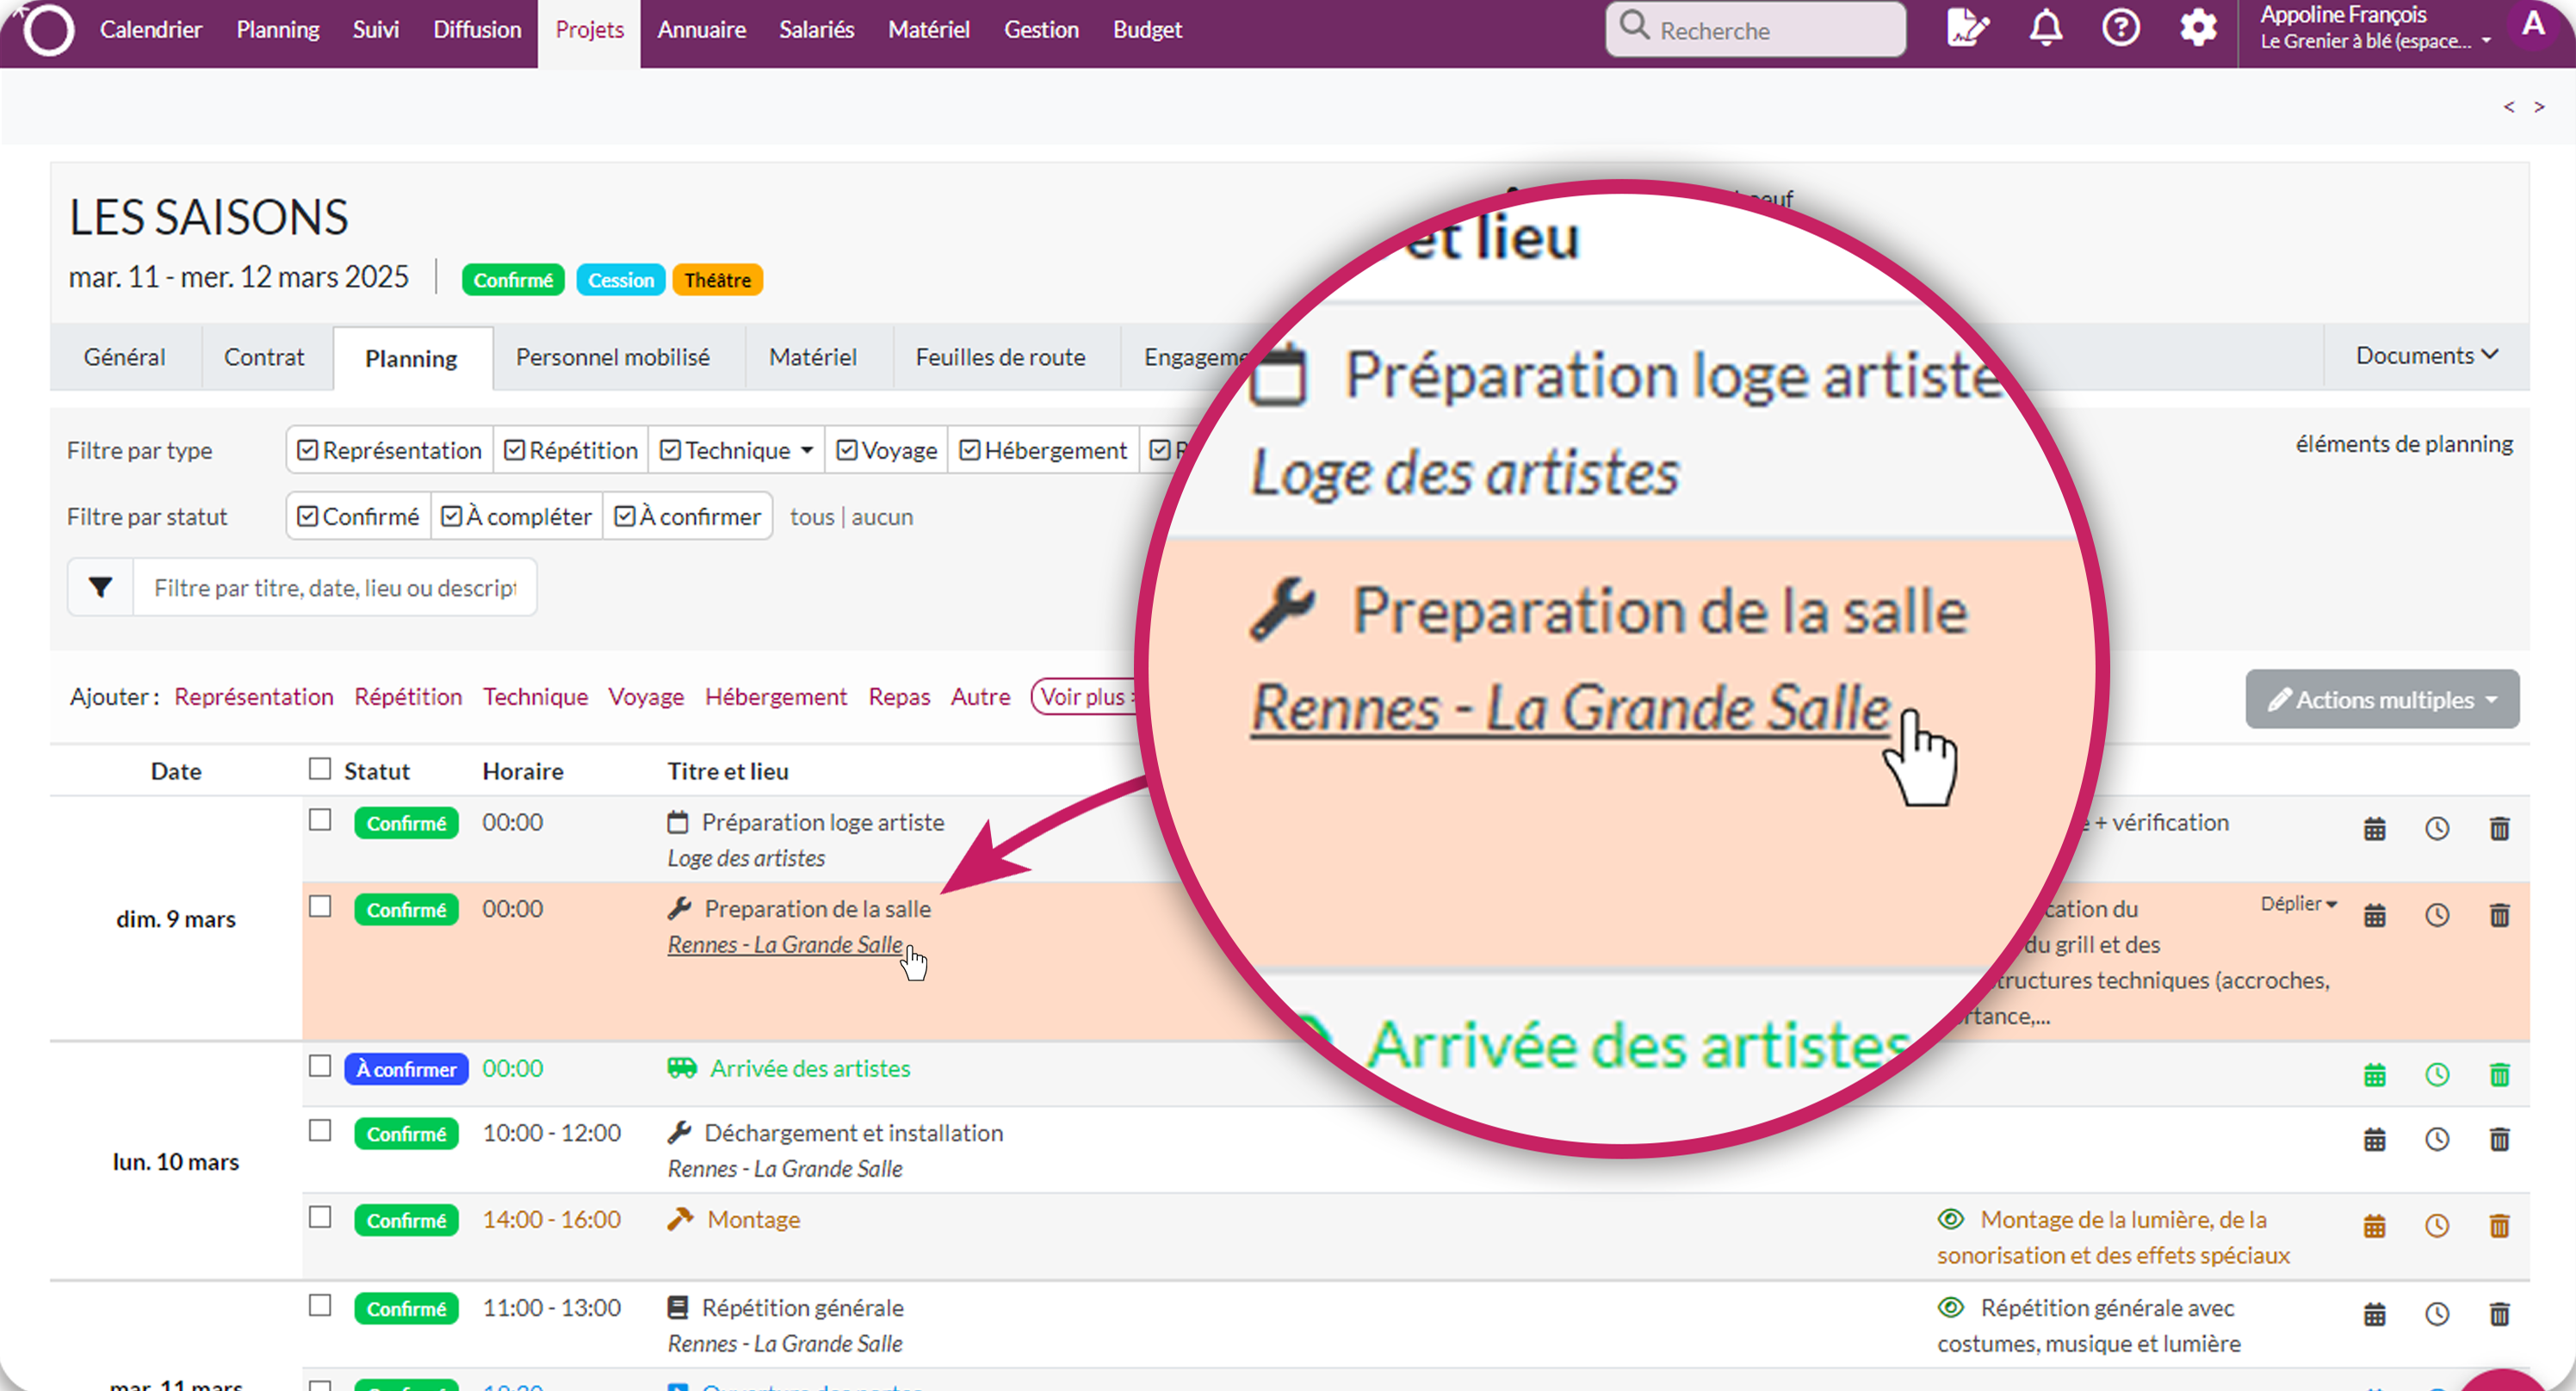Image resolution: width=2576 pixels, height=1391 pixels.
Task: Expand Voir plus add options
Action: click(x=1085, y=696)
